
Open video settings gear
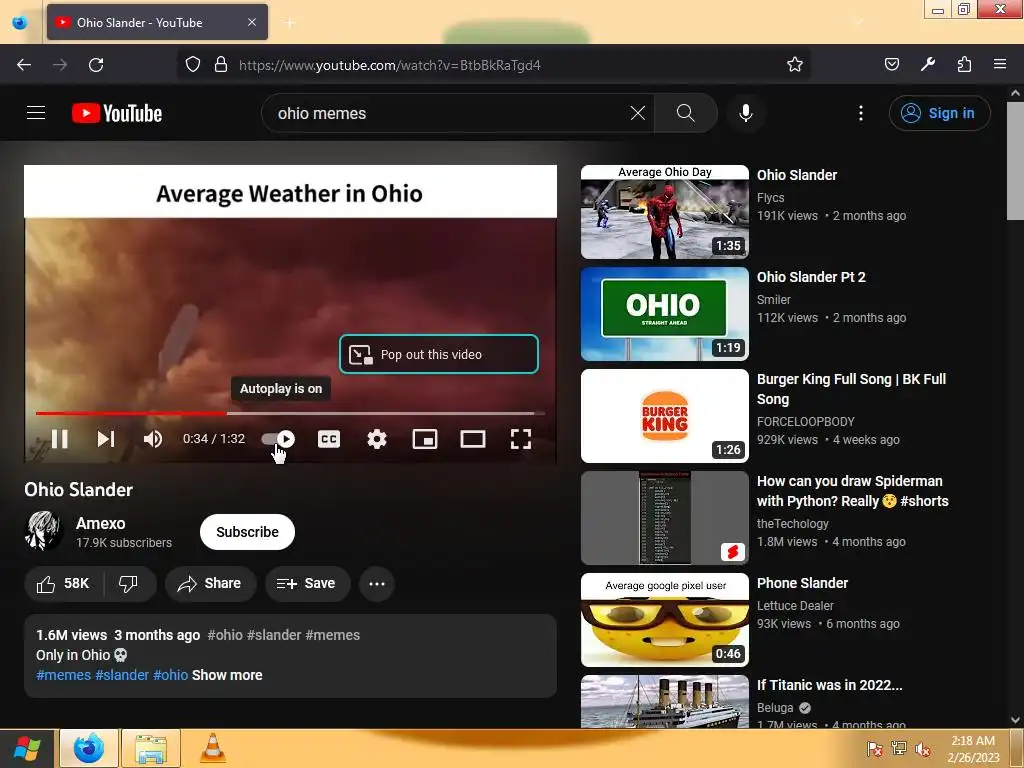[x=377, y=439]
